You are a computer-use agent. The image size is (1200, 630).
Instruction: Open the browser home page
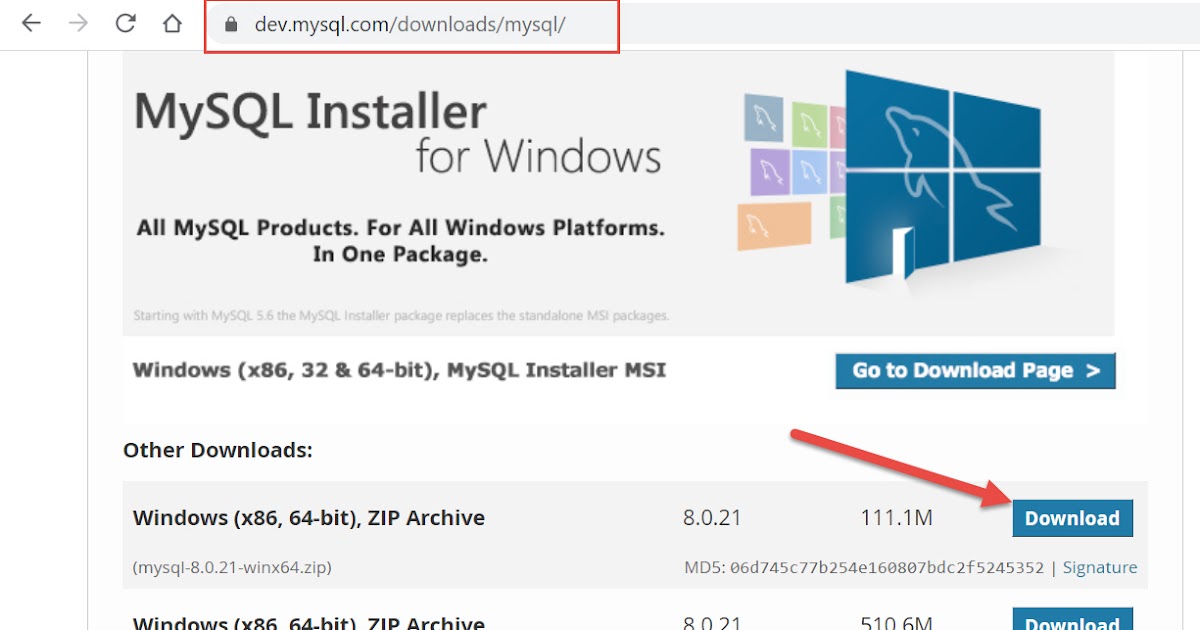pos(170,22)
